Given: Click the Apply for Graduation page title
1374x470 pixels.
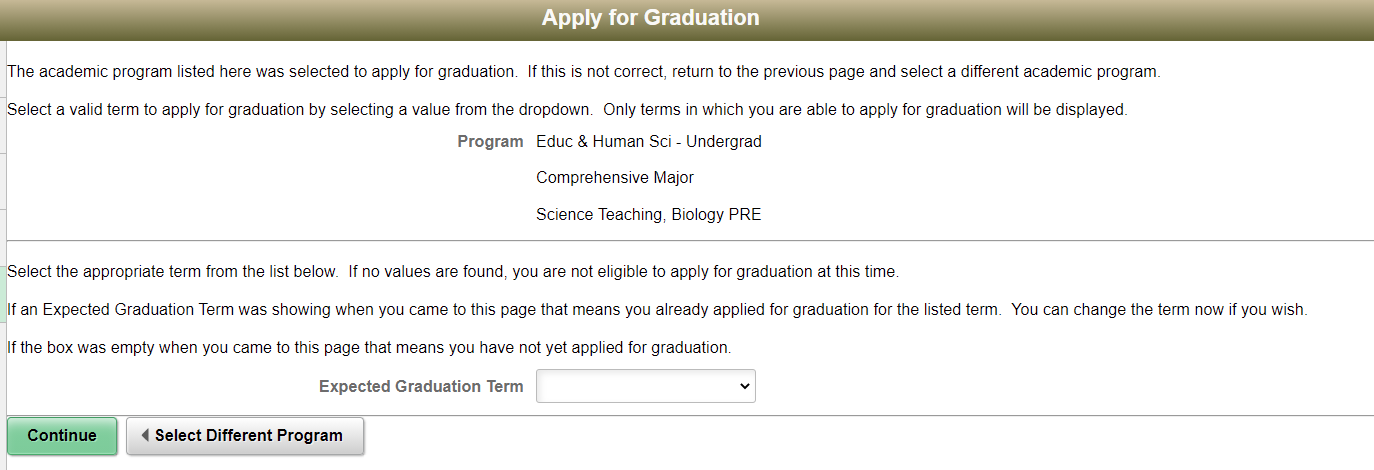Looking at the screenshot, I should [650, 18].
